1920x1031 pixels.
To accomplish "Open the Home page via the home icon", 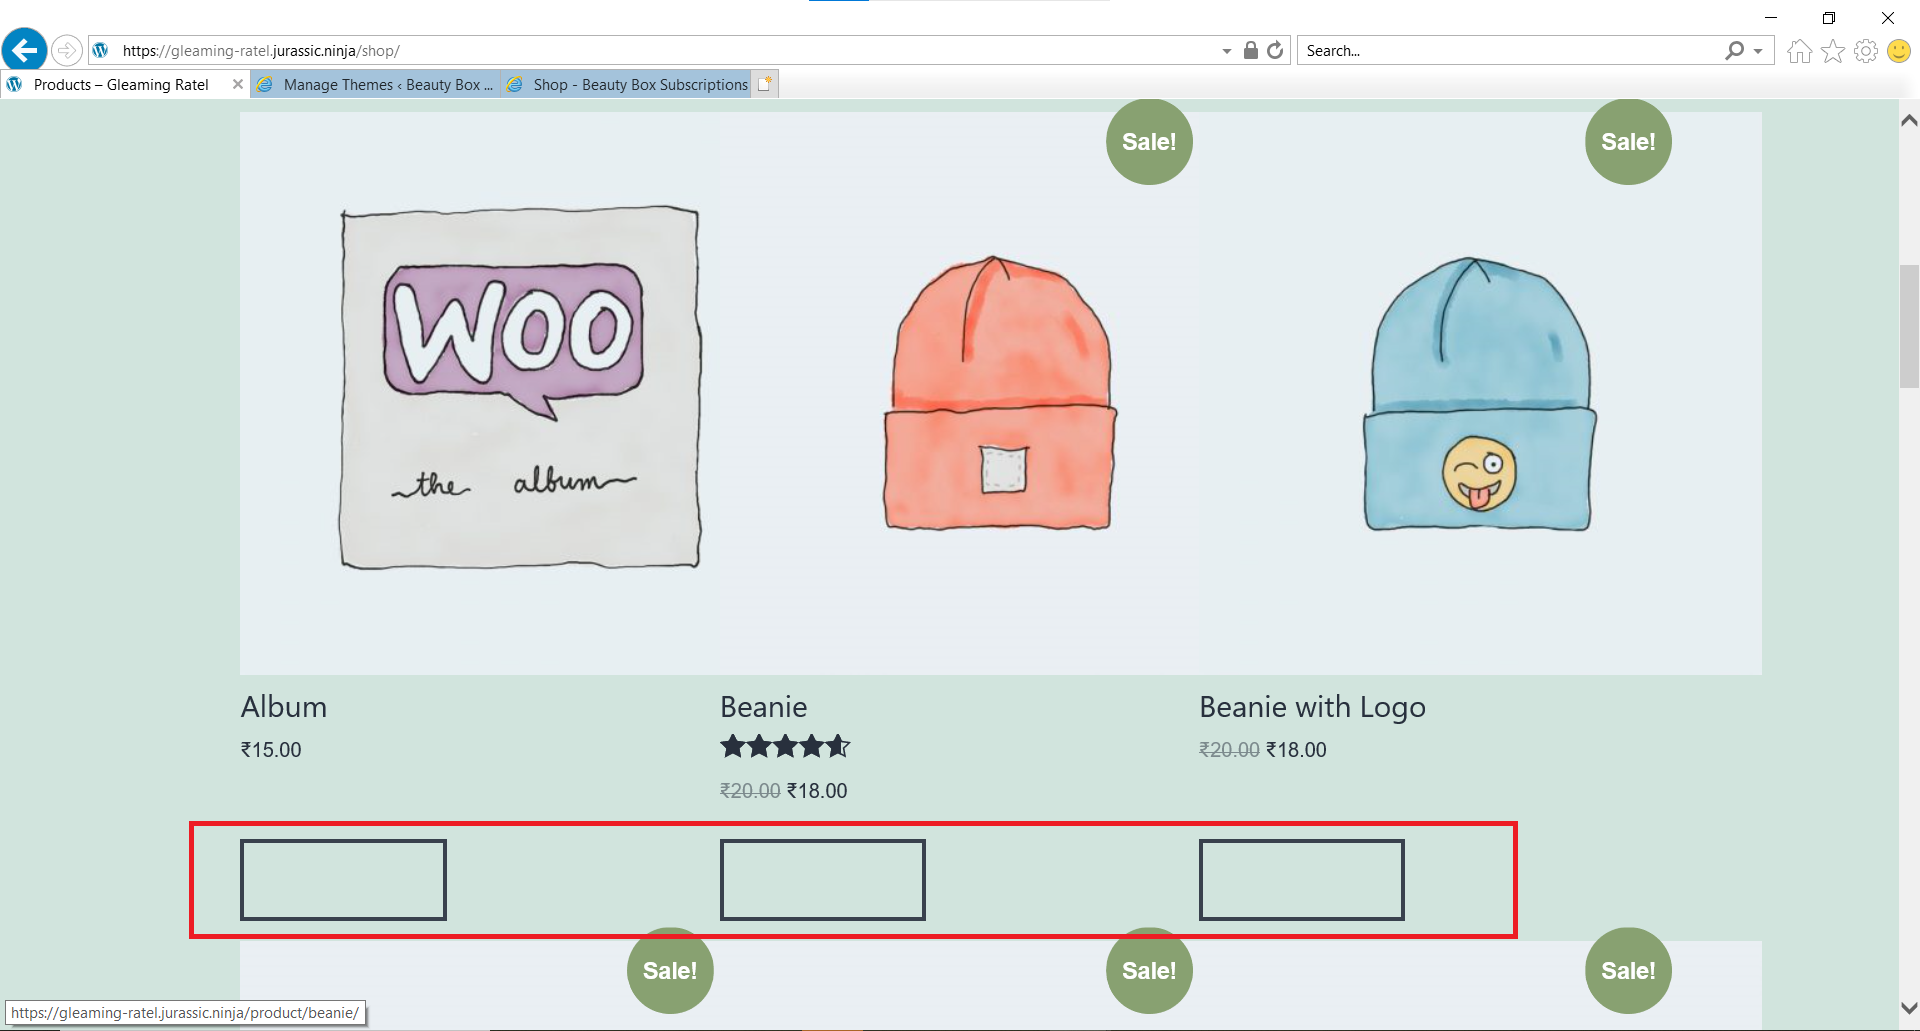I will pos(1799,50).
